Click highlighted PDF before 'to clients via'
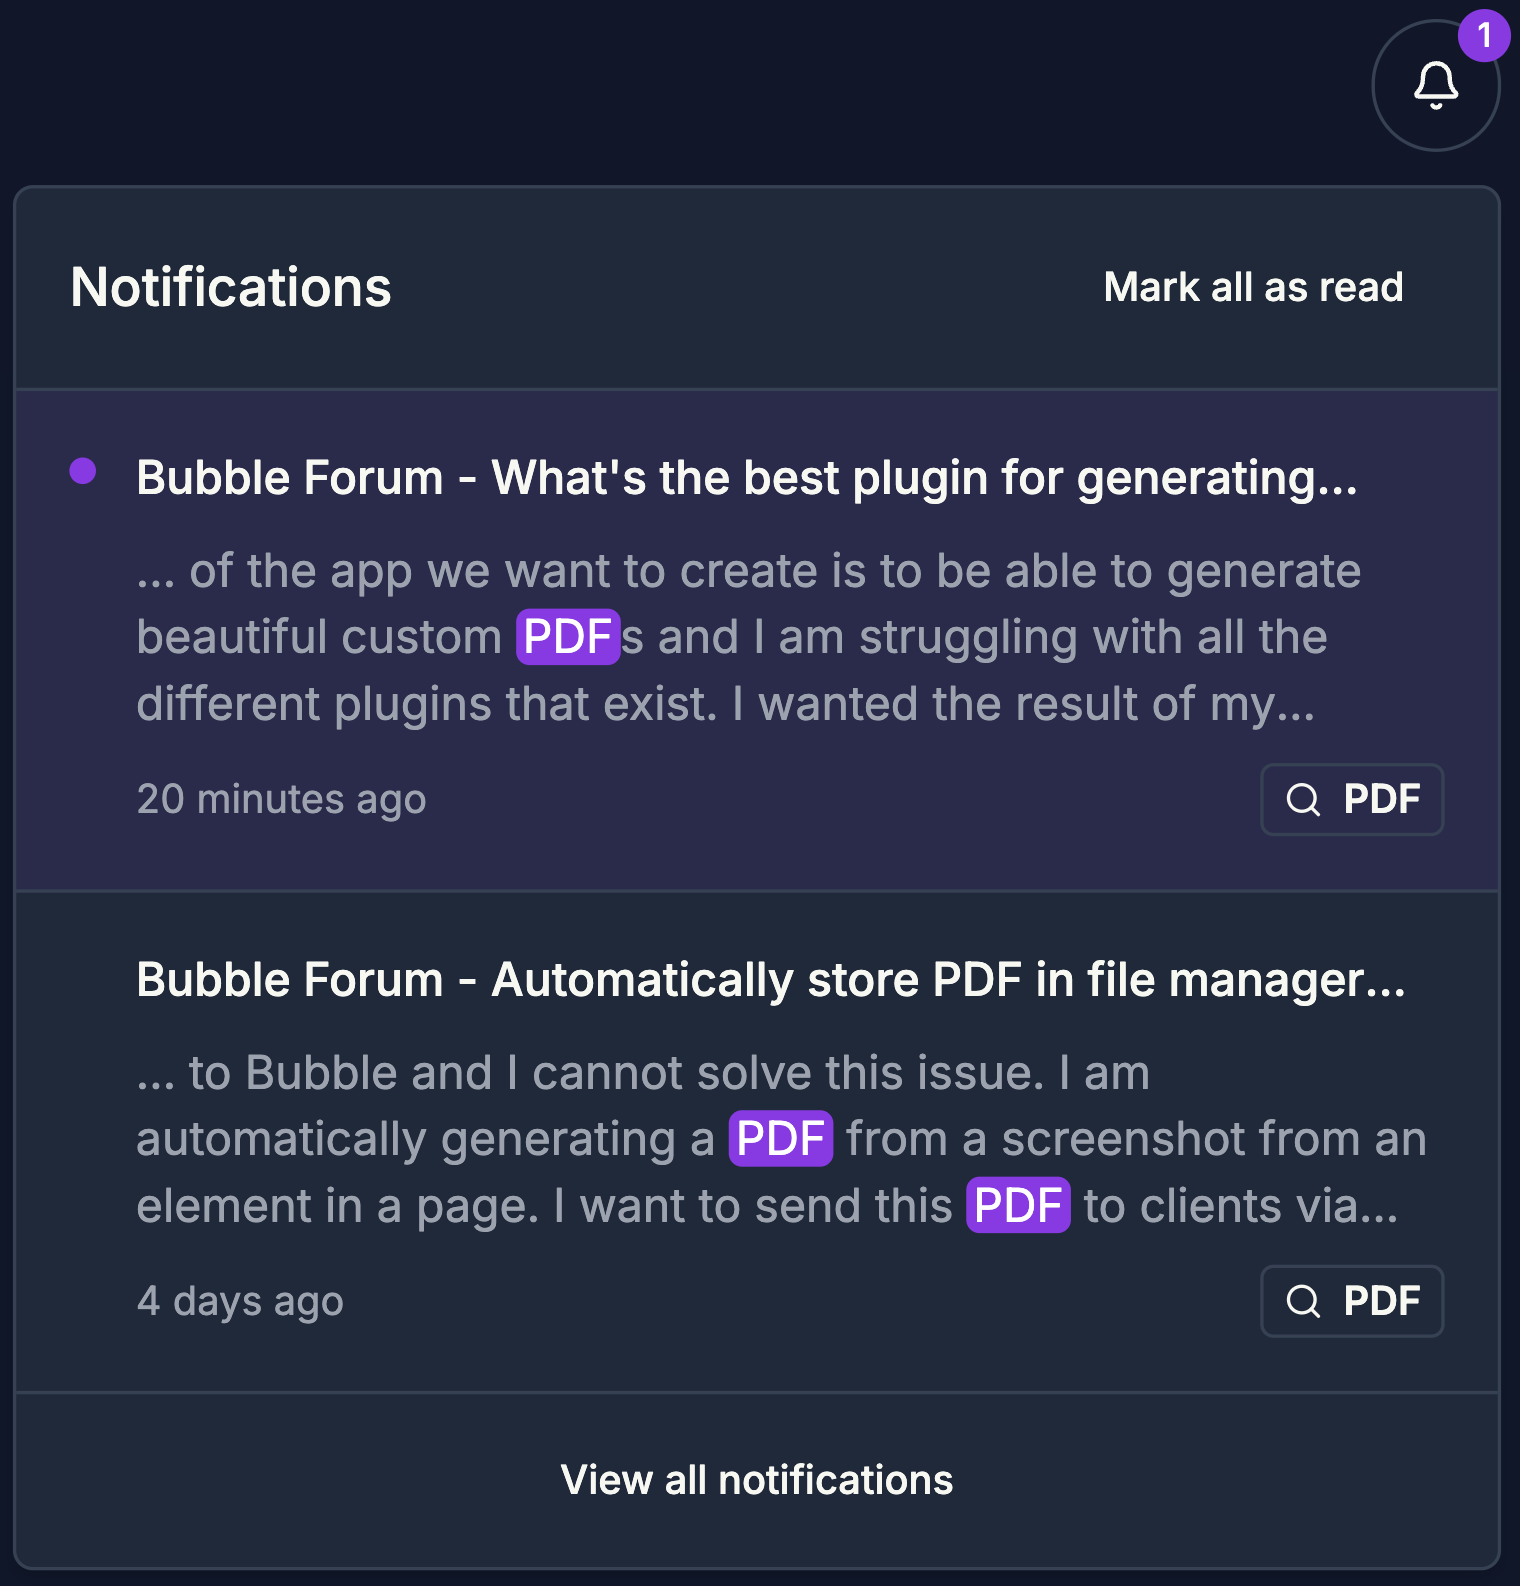The height and width of the screenshot is (1586, 1520). (1018, 1206)
